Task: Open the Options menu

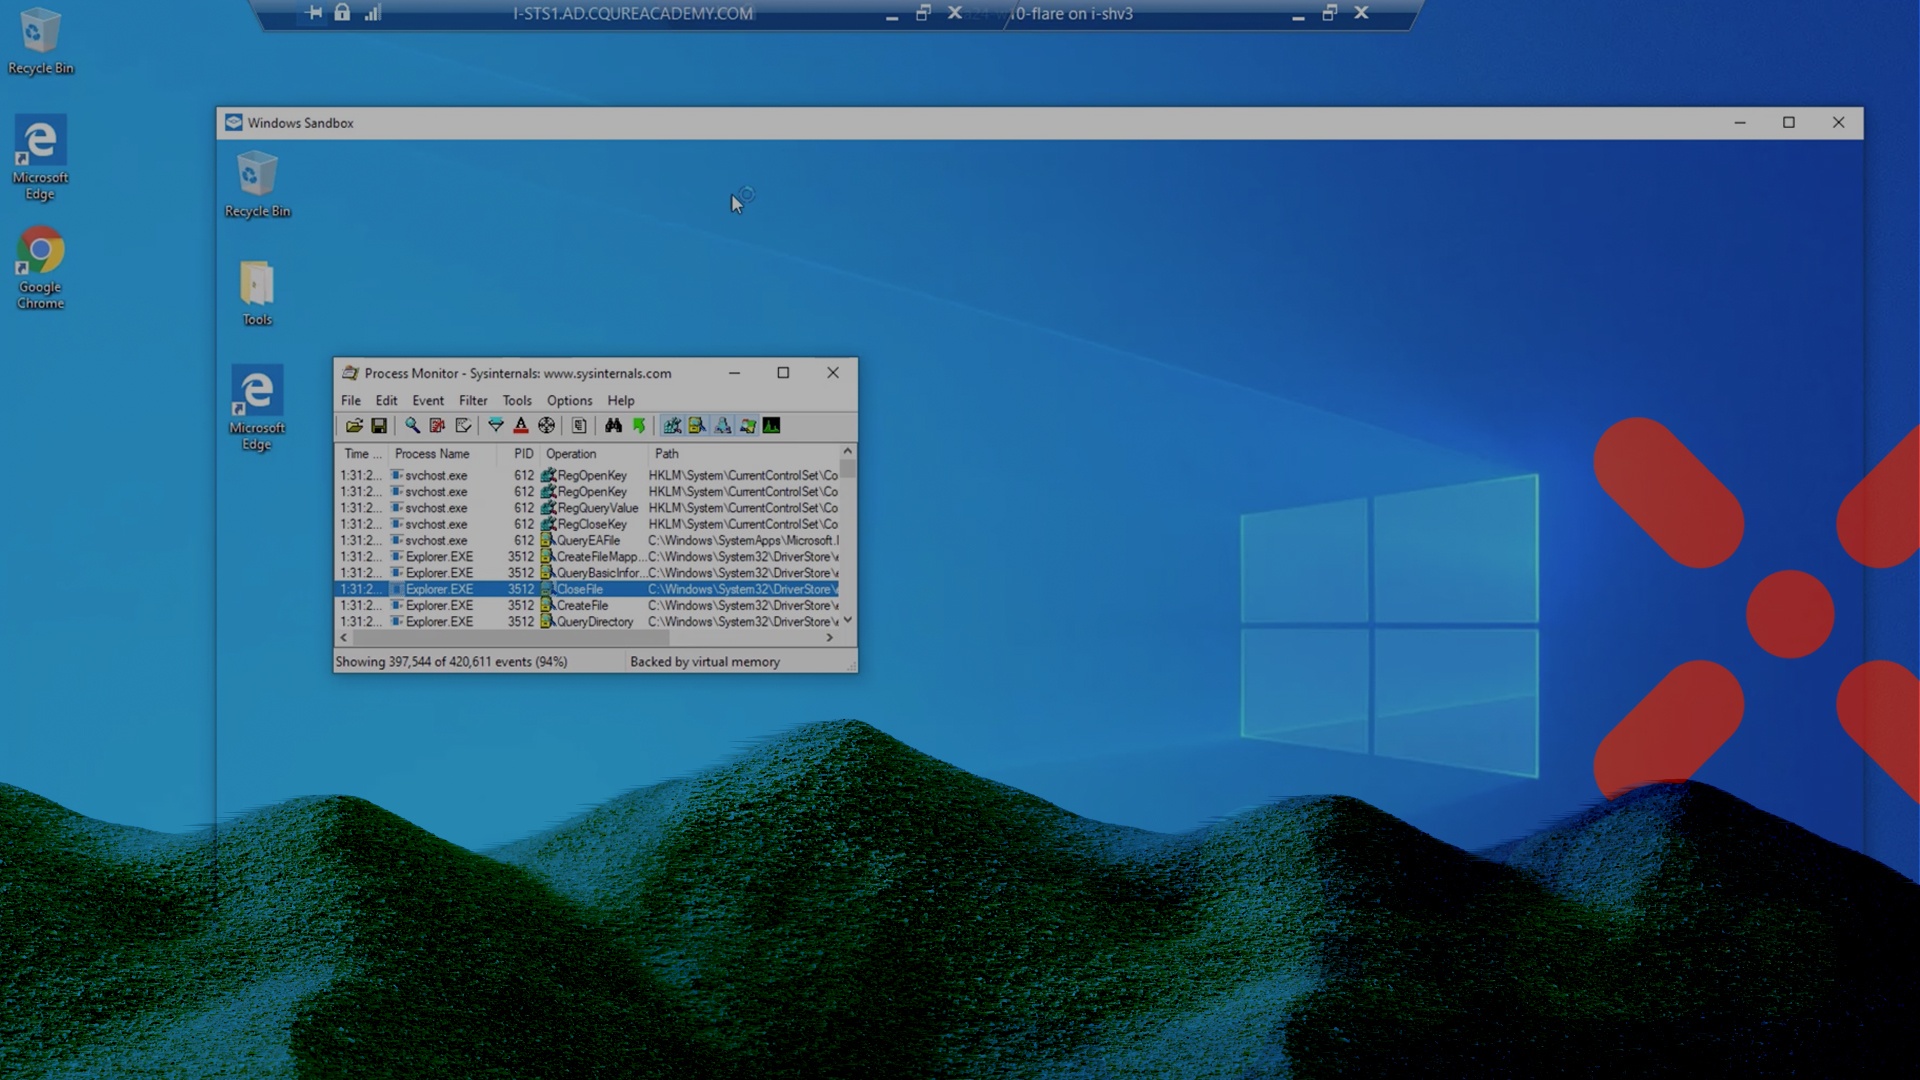Action: pyautogui.click(x=569, y=400)
